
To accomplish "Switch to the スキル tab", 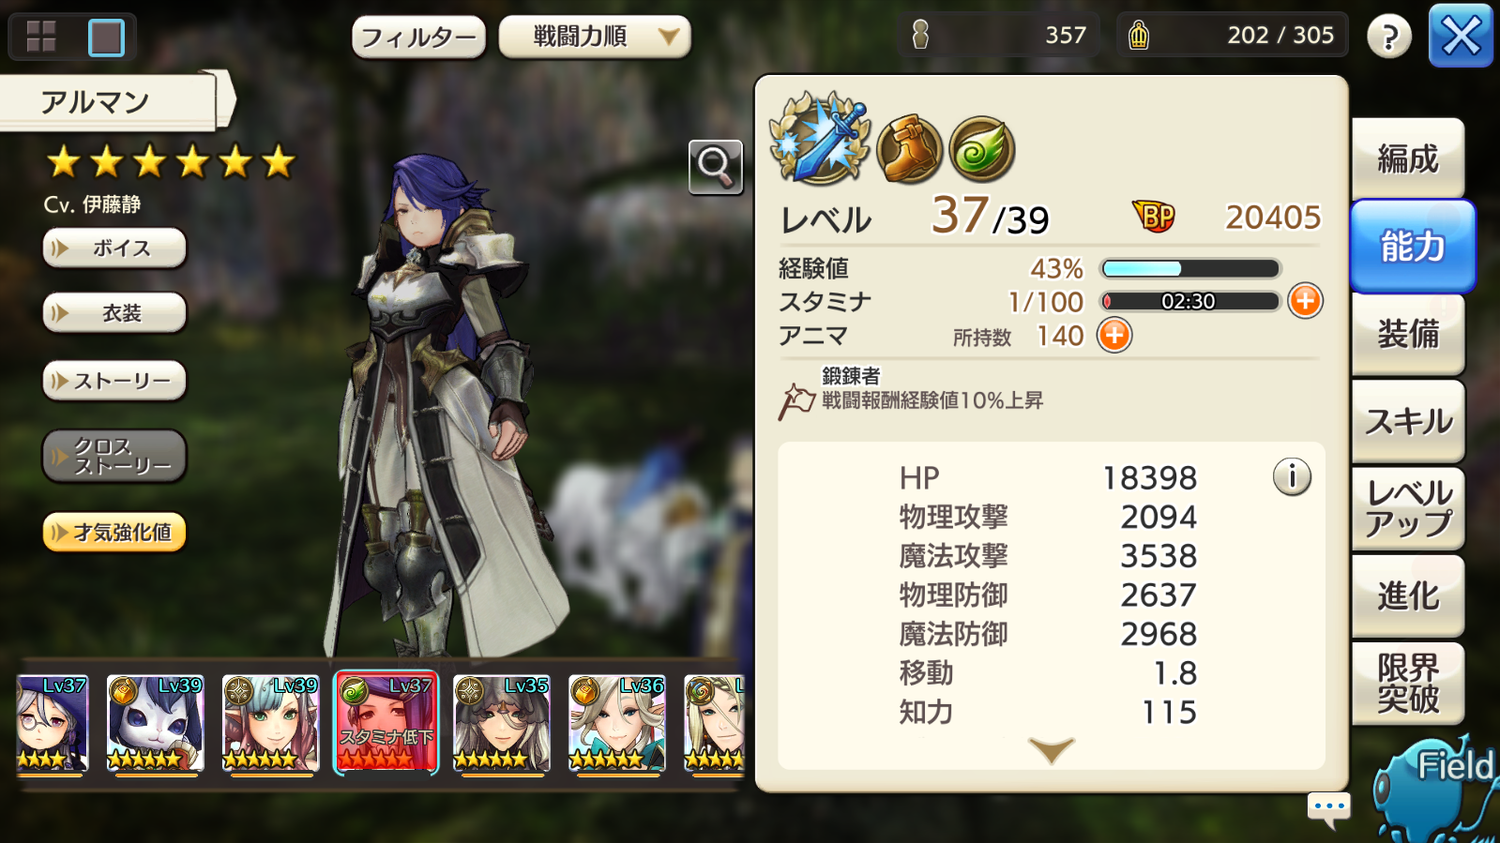I will click(x=1408, y=421).
